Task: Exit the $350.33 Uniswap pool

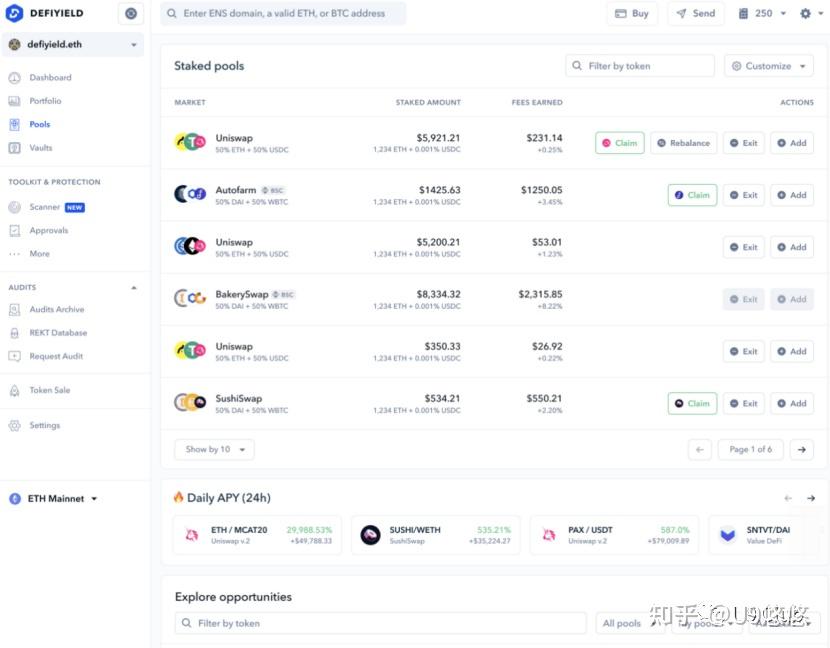Action: [x=744, y=352]
